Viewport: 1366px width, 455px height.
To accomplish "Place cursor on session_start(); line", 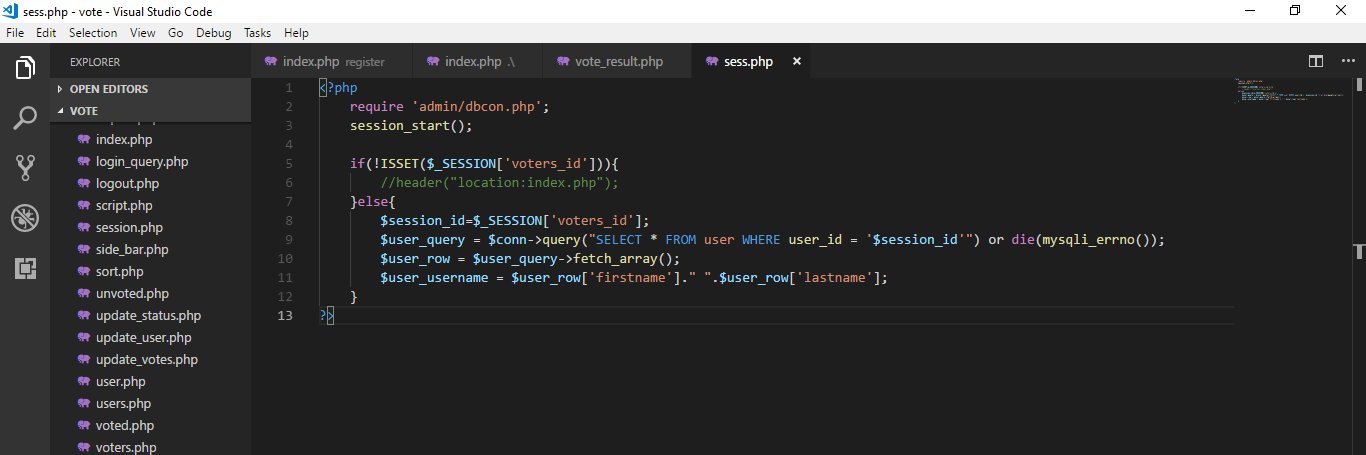I will (411, 126).
